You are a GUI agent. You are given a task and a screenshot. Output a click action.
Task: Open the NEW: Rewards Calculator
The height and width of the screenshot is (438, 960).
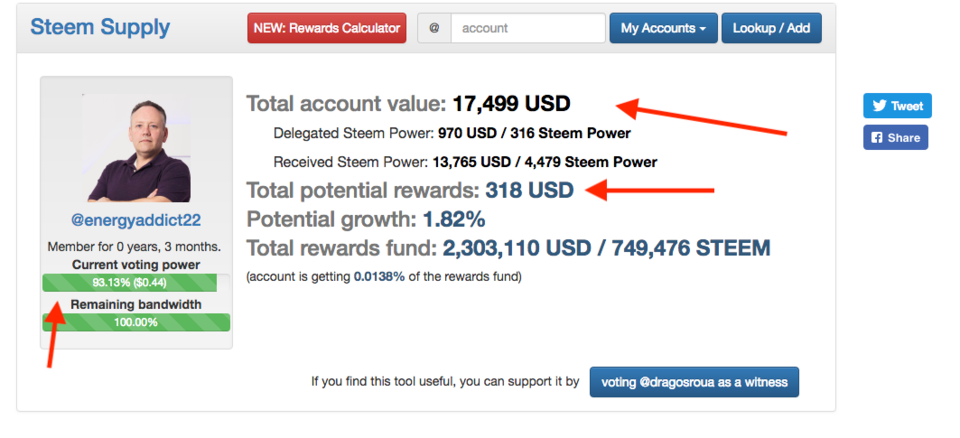(327, 28)
